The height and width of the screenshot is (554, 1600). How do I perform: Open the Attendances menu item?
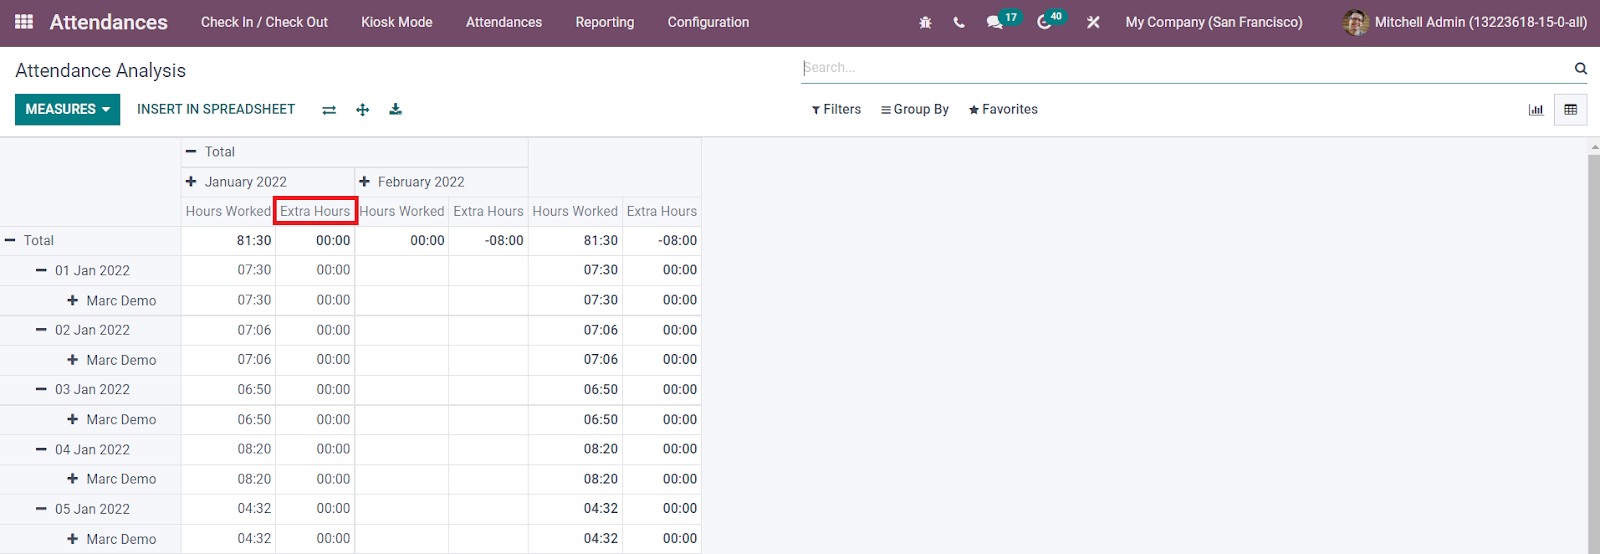click(504, 22)
